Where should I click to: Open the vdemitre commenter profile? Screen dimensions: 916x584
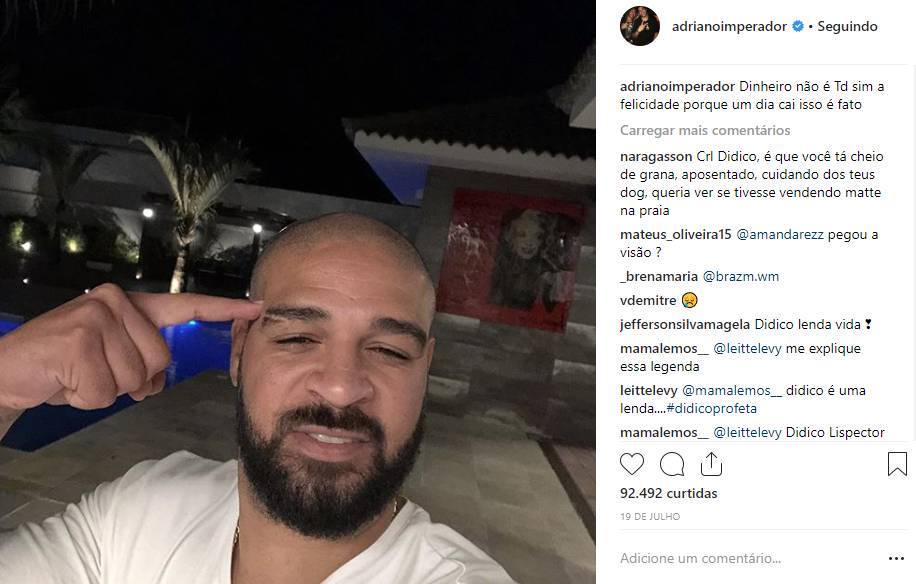click(648, 300)
